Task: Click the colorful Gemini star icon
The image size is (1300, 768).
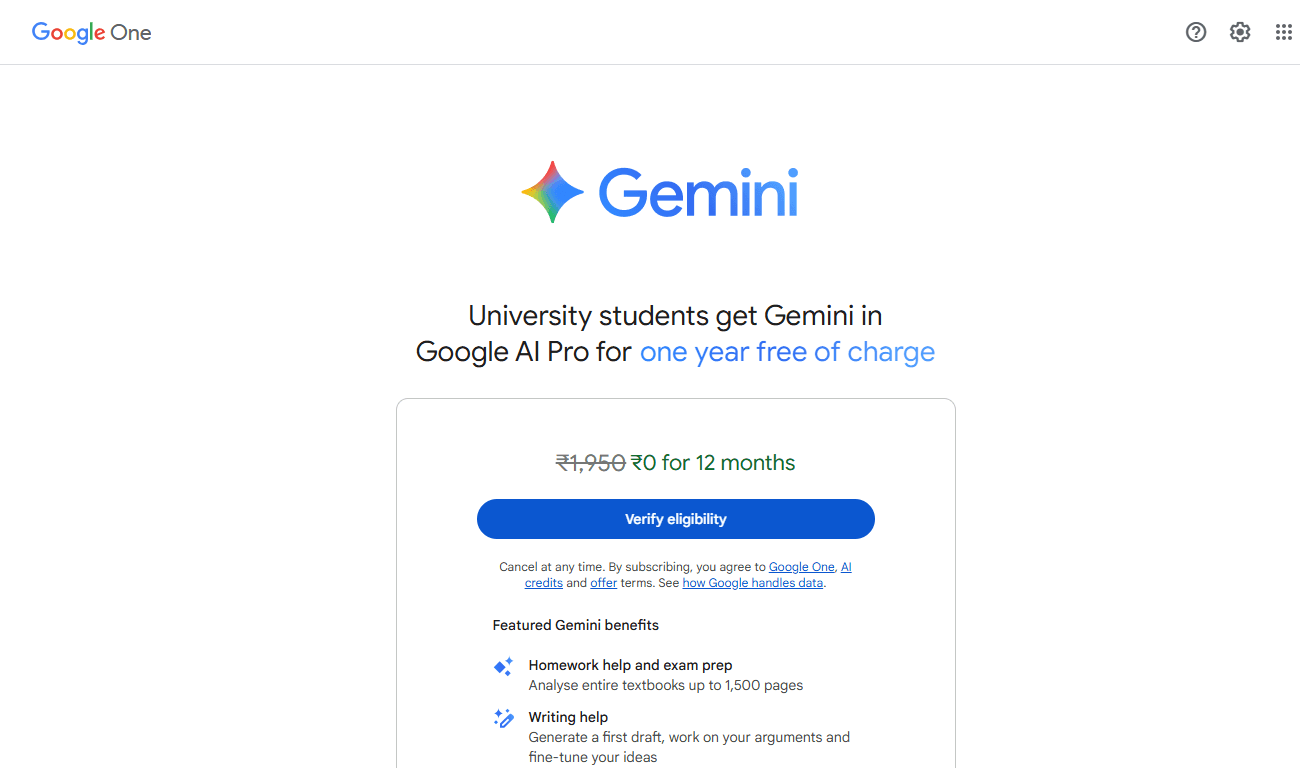Action: (552, 192)
